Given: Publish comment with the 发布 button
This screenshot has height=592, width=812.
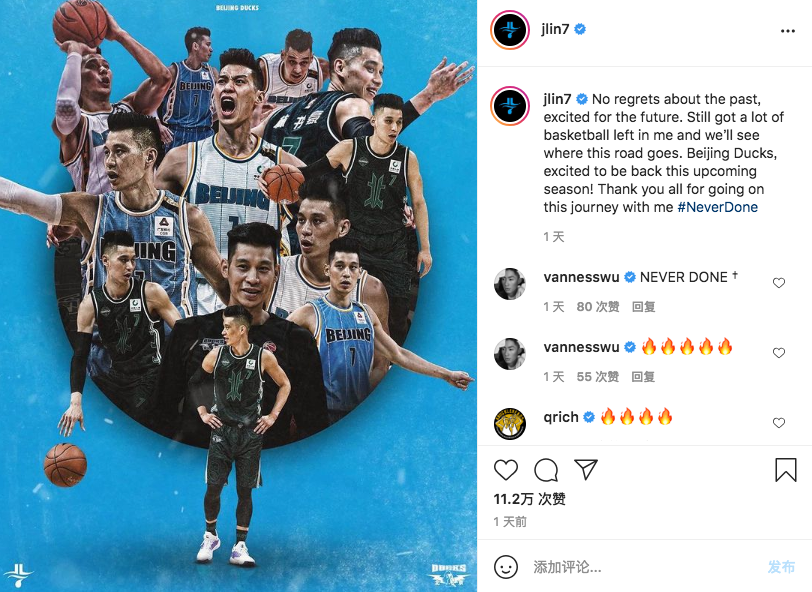Looking at the screenshot, I should [781, 567].
